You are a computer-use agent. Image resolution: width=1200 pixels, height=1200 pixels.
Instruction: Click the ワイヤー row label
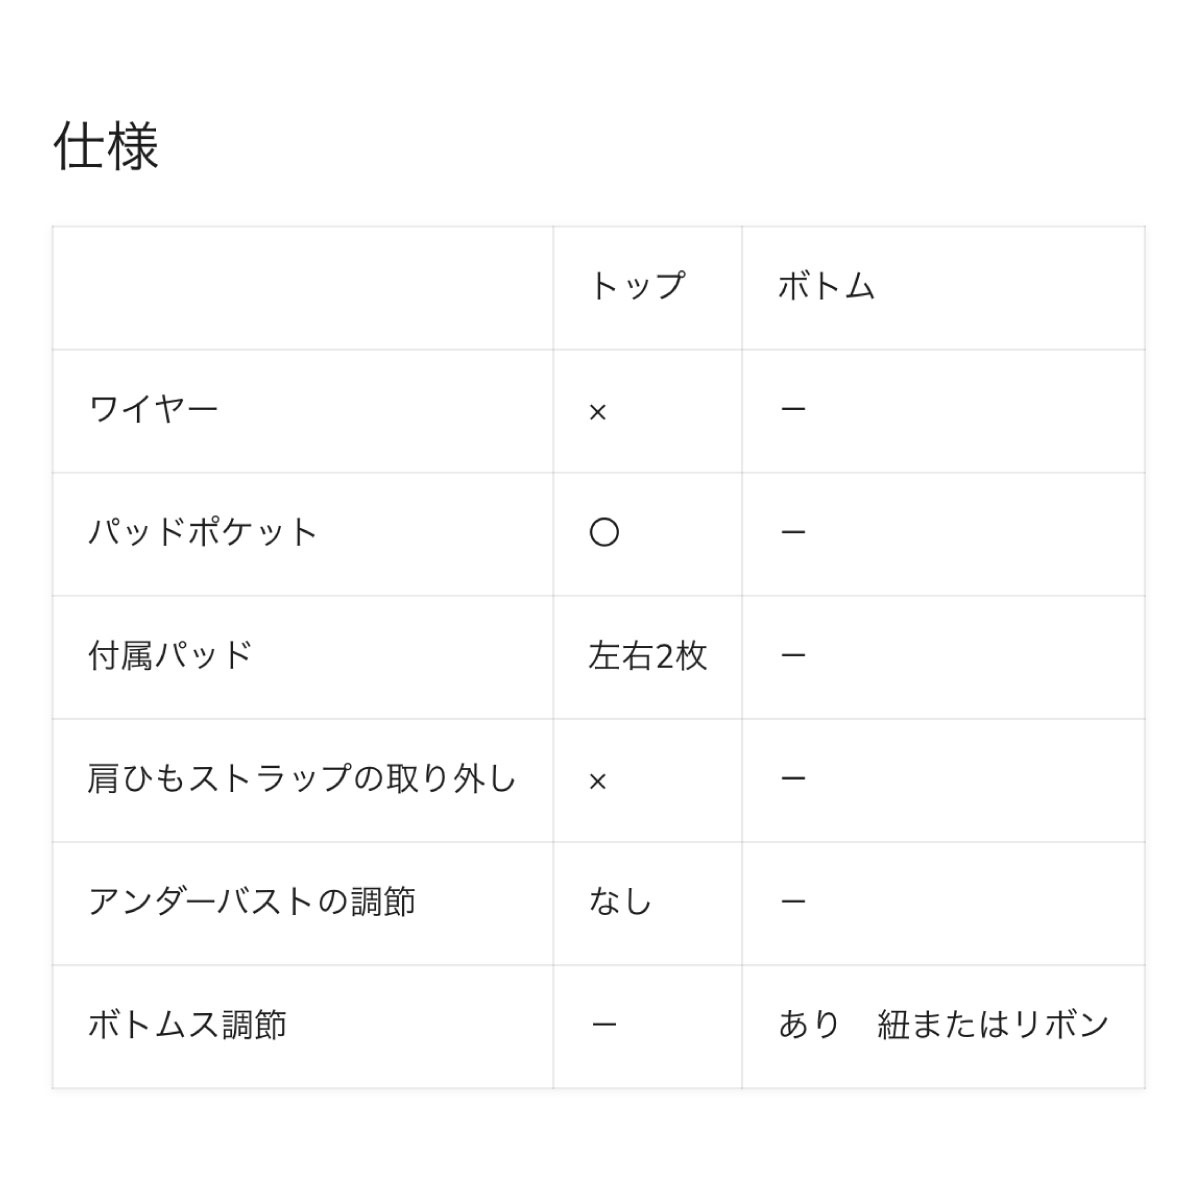pos(153,410)
